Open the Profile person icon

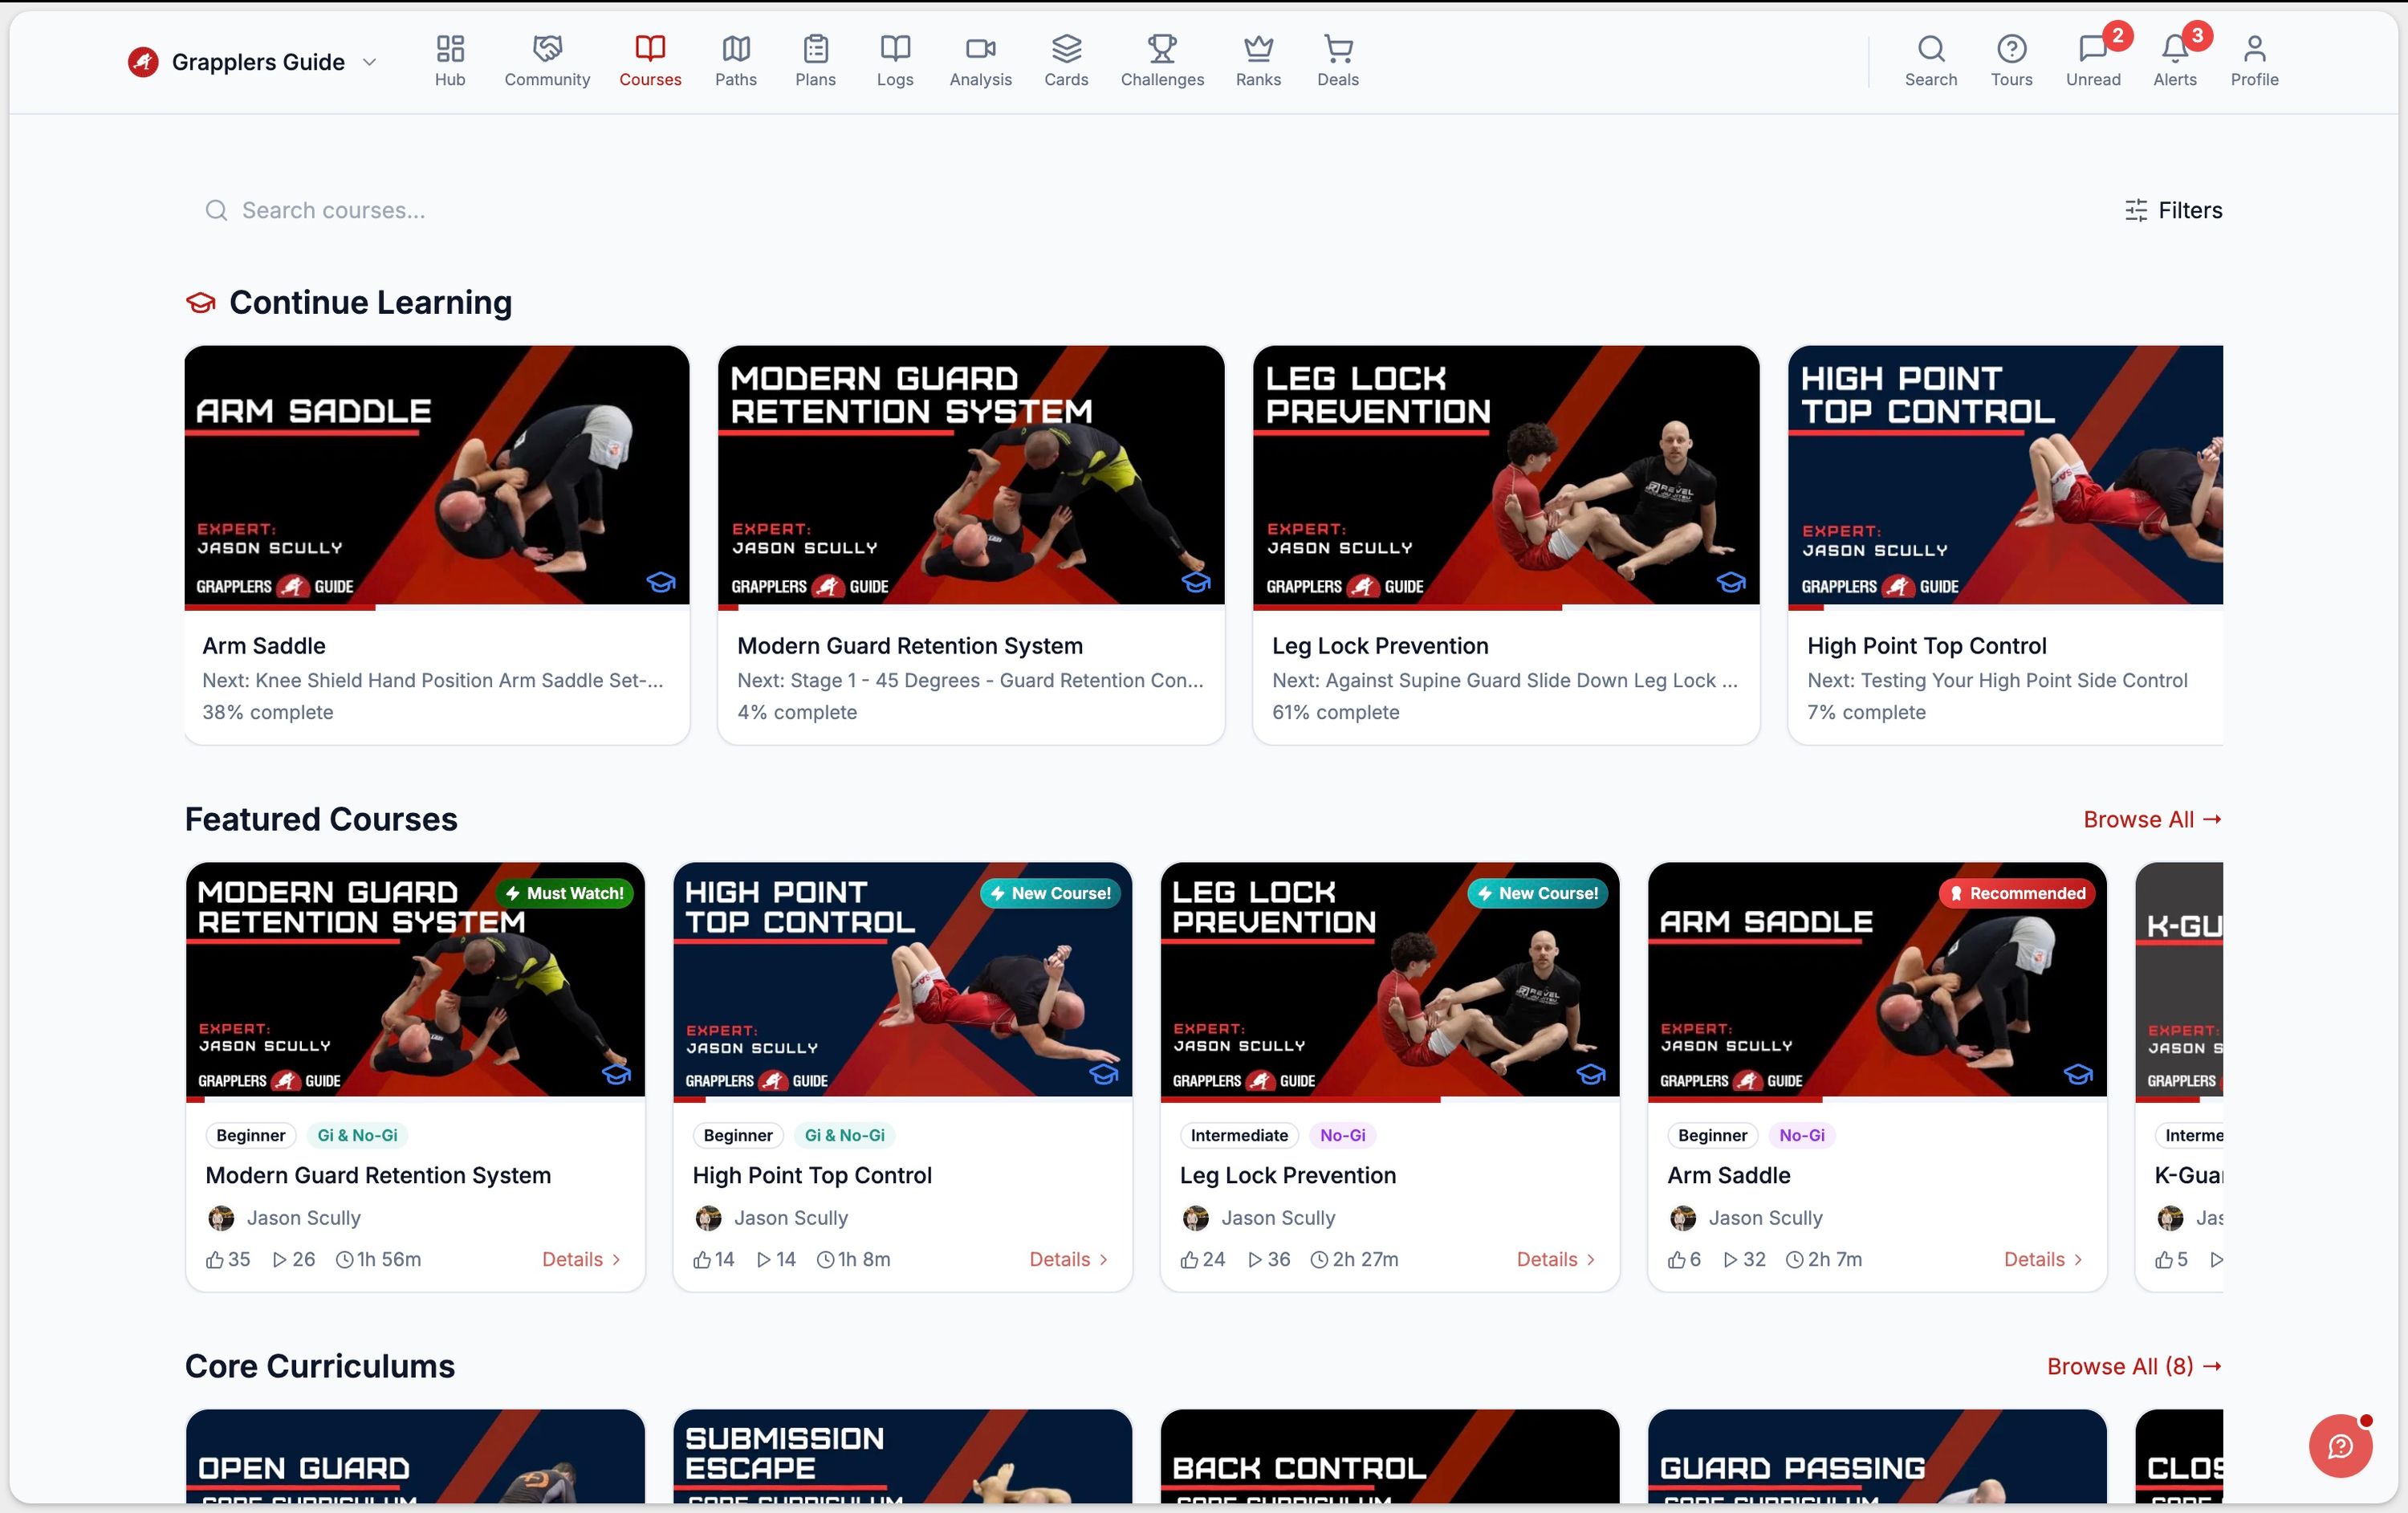tap(2254, 48)
